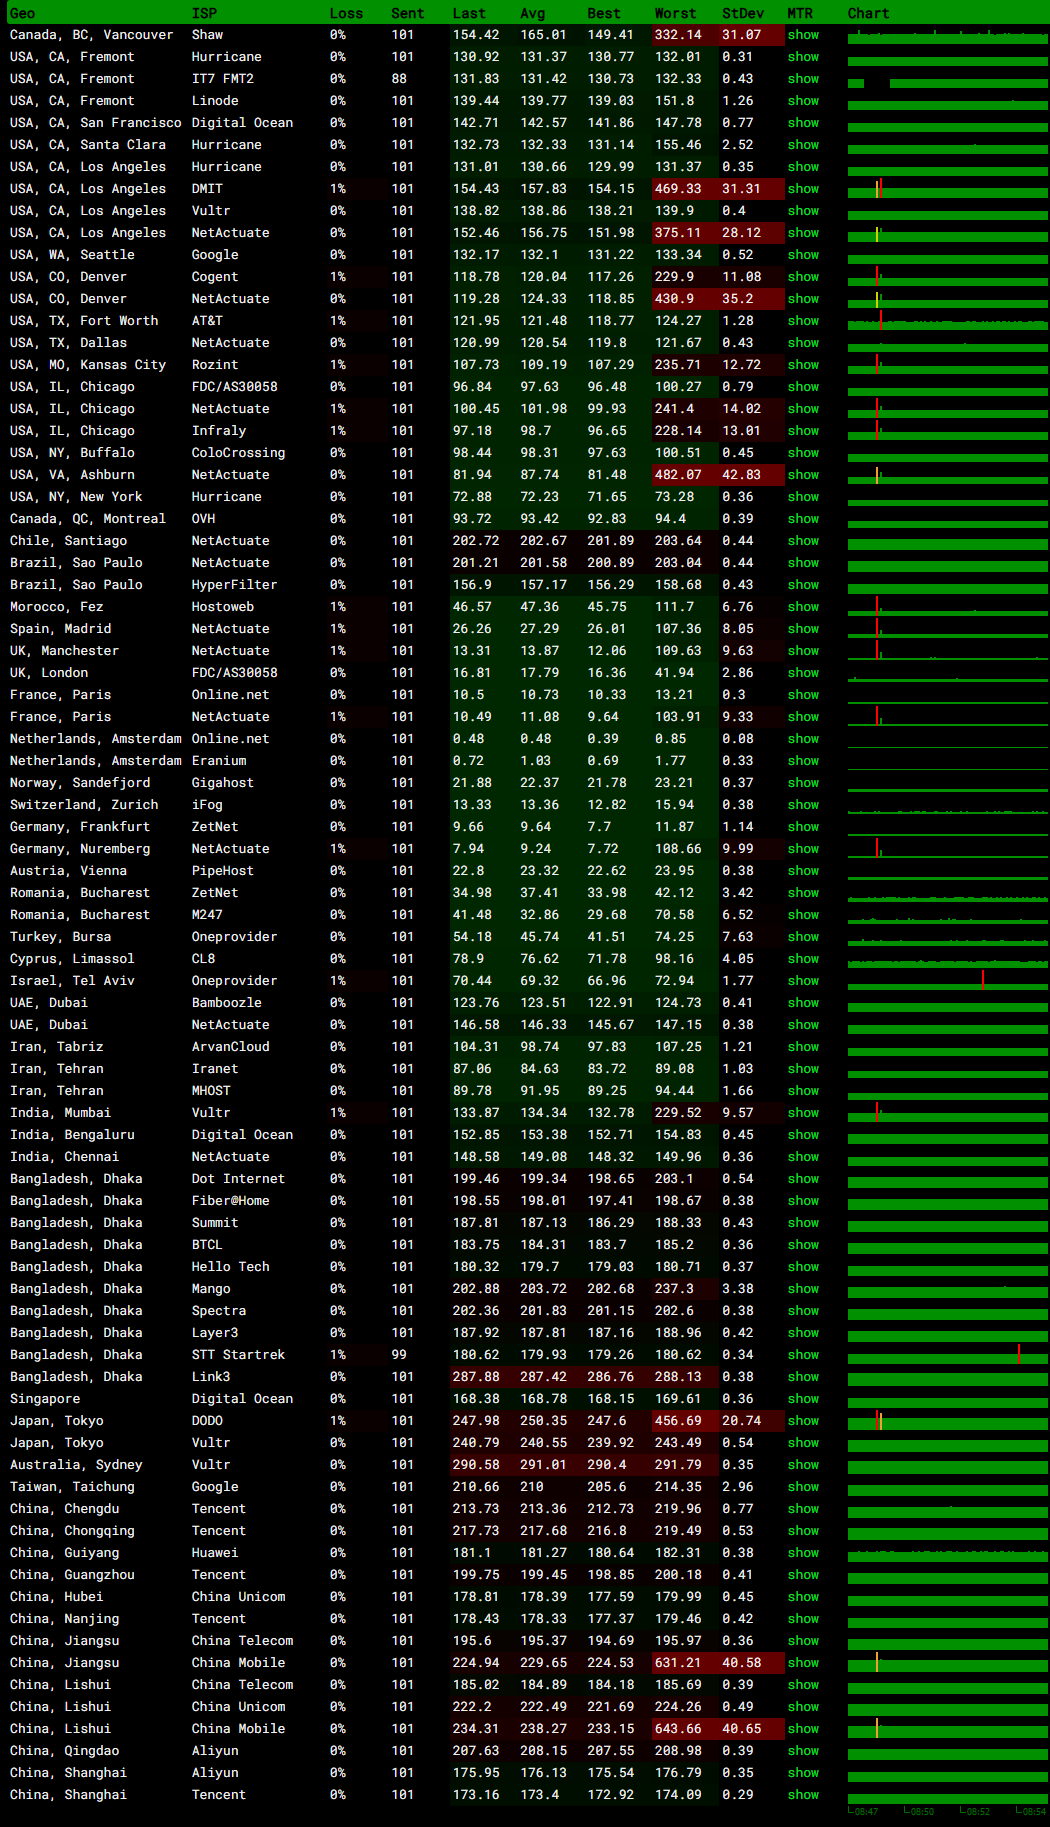Sort by the Loss column header

346,13
